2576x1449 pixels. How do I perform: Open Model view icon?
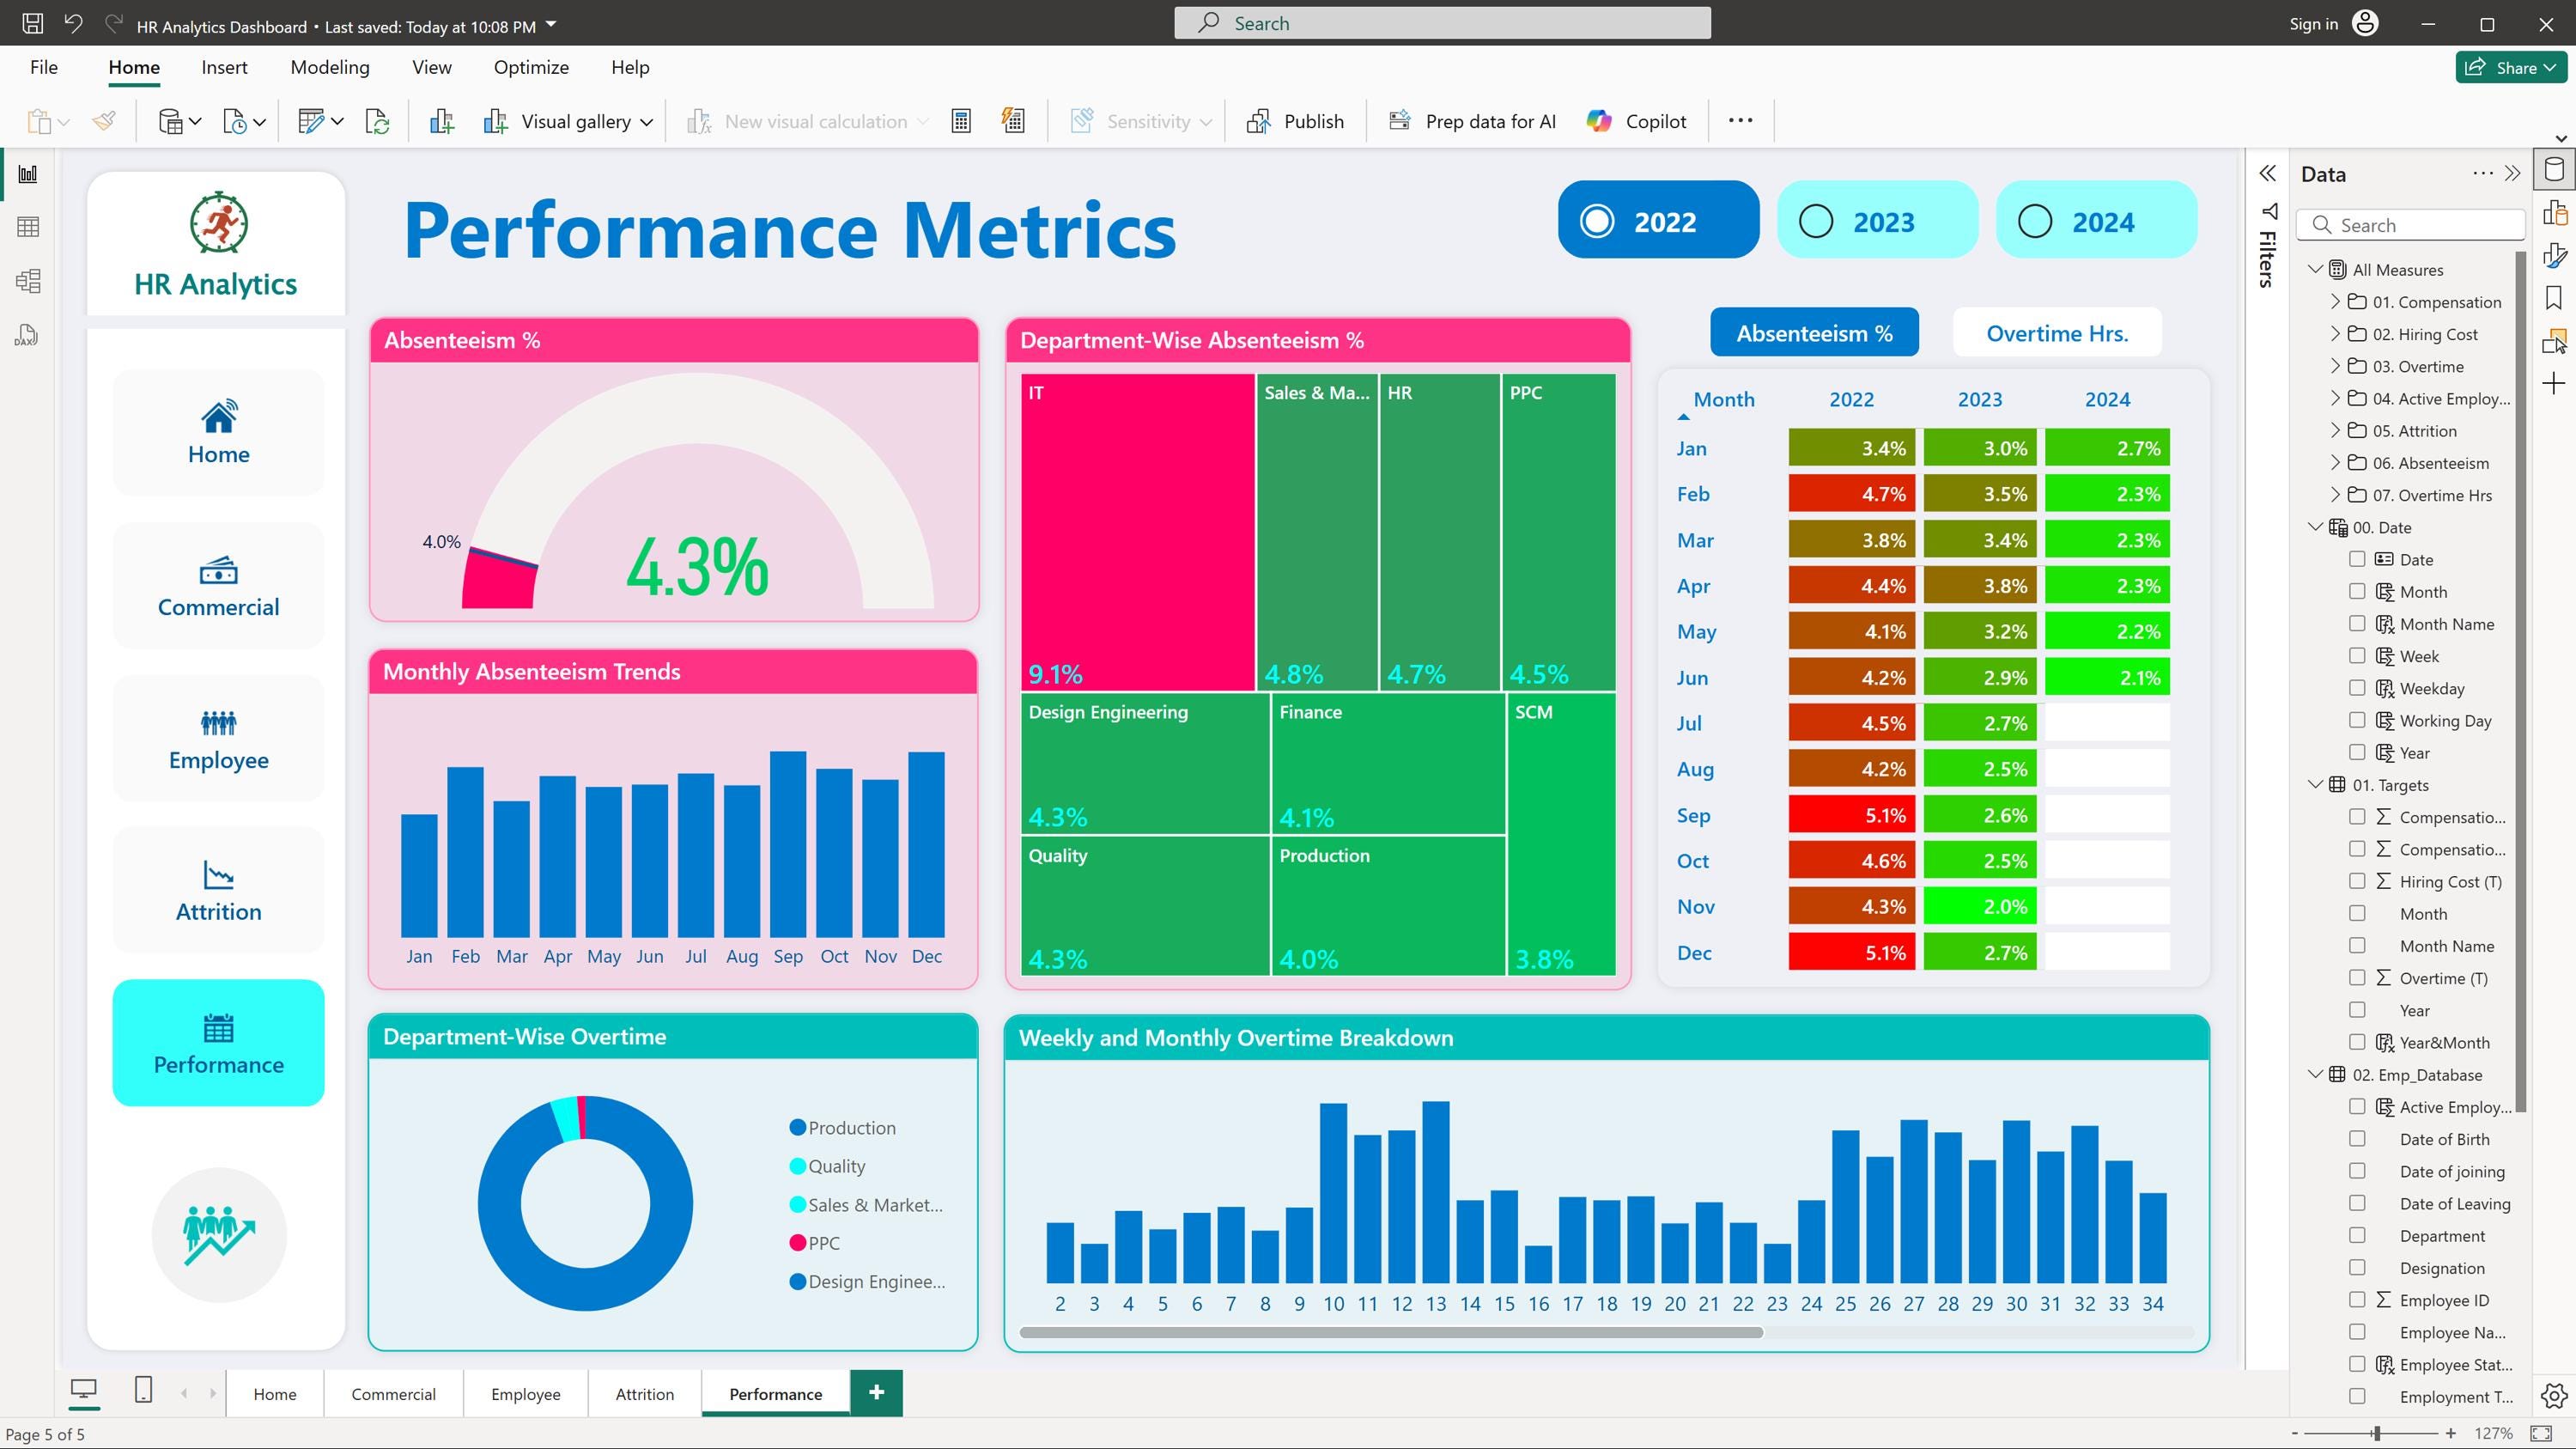point(28,281)
